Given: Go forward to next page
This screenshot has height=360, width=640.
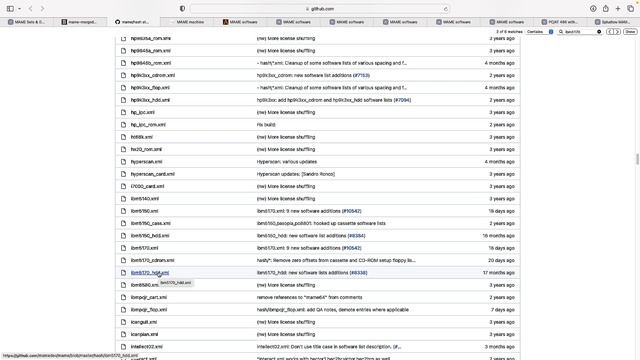Looking at the screenshot, I should [x=42, y=9].
